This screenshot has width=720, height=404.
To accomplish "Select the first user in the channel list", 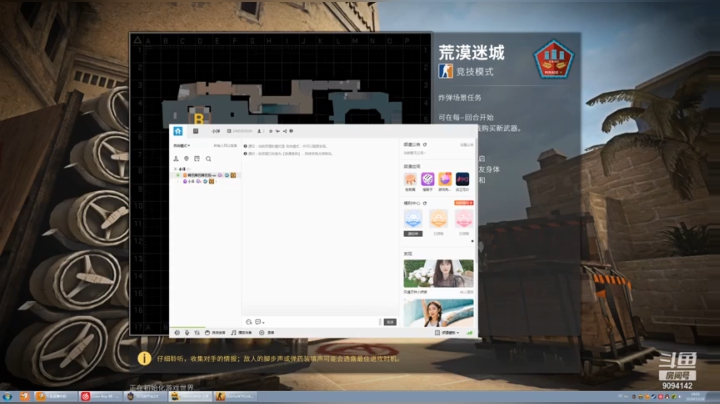I will coord(207,175).
